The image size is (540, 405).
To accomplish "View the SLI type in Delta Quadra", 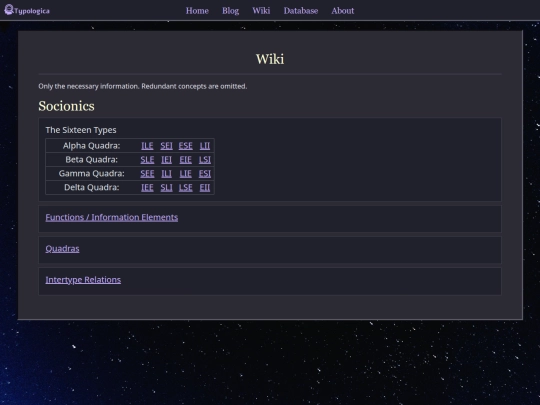I will 166,188.
